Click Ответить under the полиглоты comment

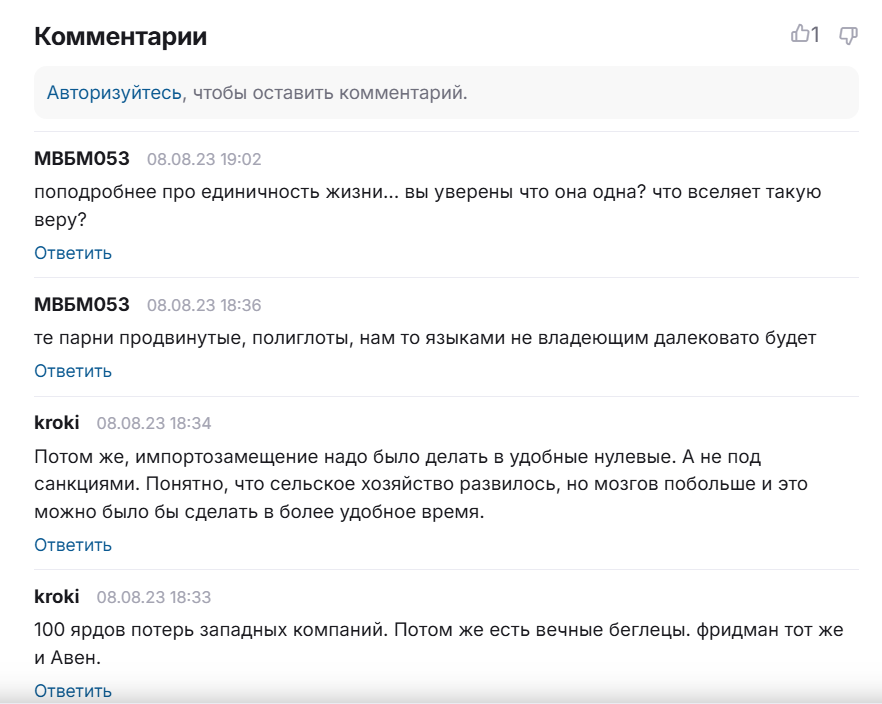(x=73, y=371)
